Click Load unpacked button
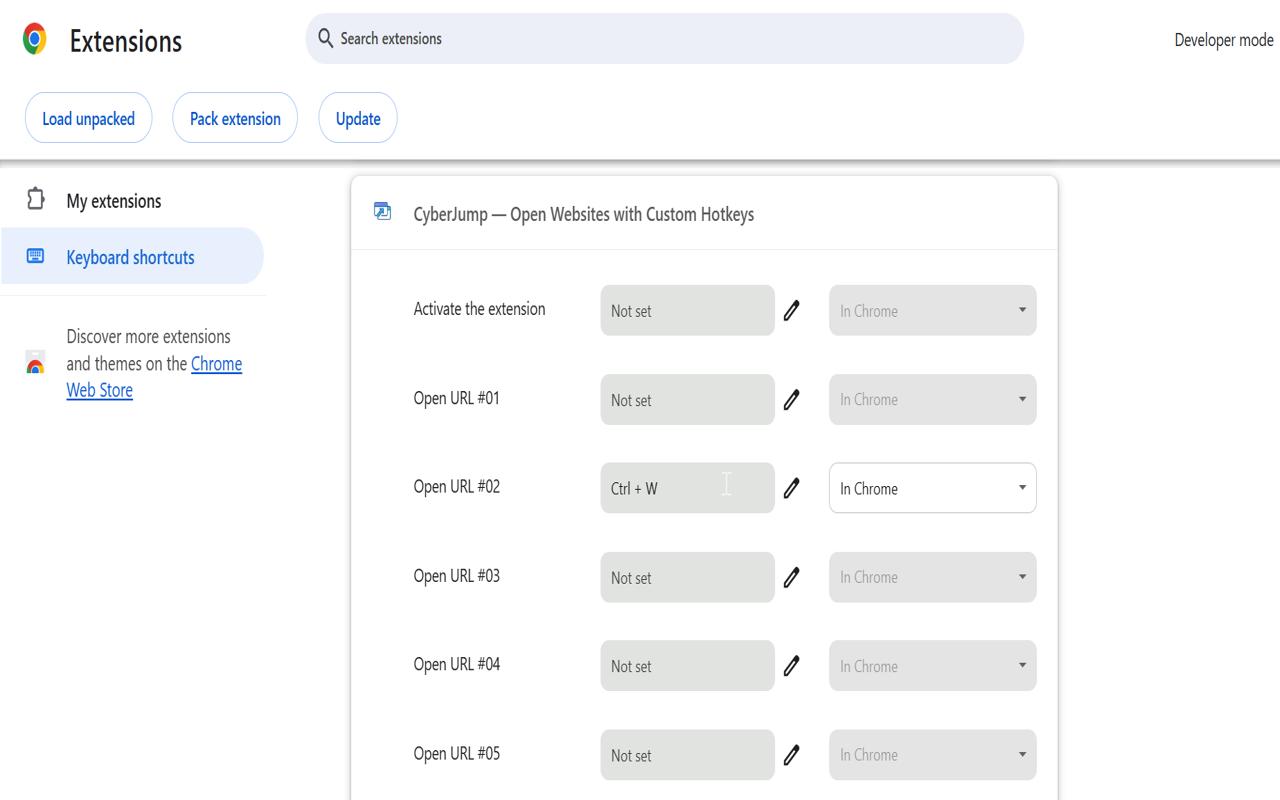Viewport: 1280px width, 800px height. click(88, 118)
